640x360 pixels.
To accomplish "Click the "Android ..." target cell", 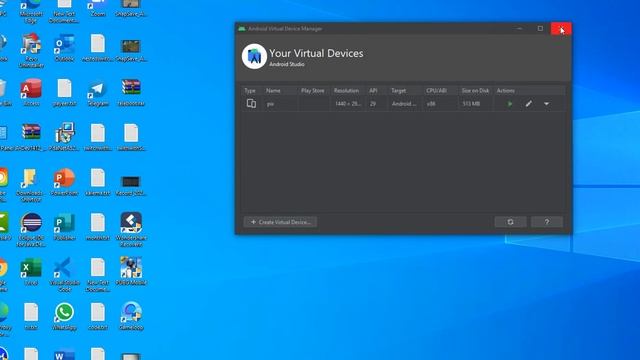I will coord(404,104).
